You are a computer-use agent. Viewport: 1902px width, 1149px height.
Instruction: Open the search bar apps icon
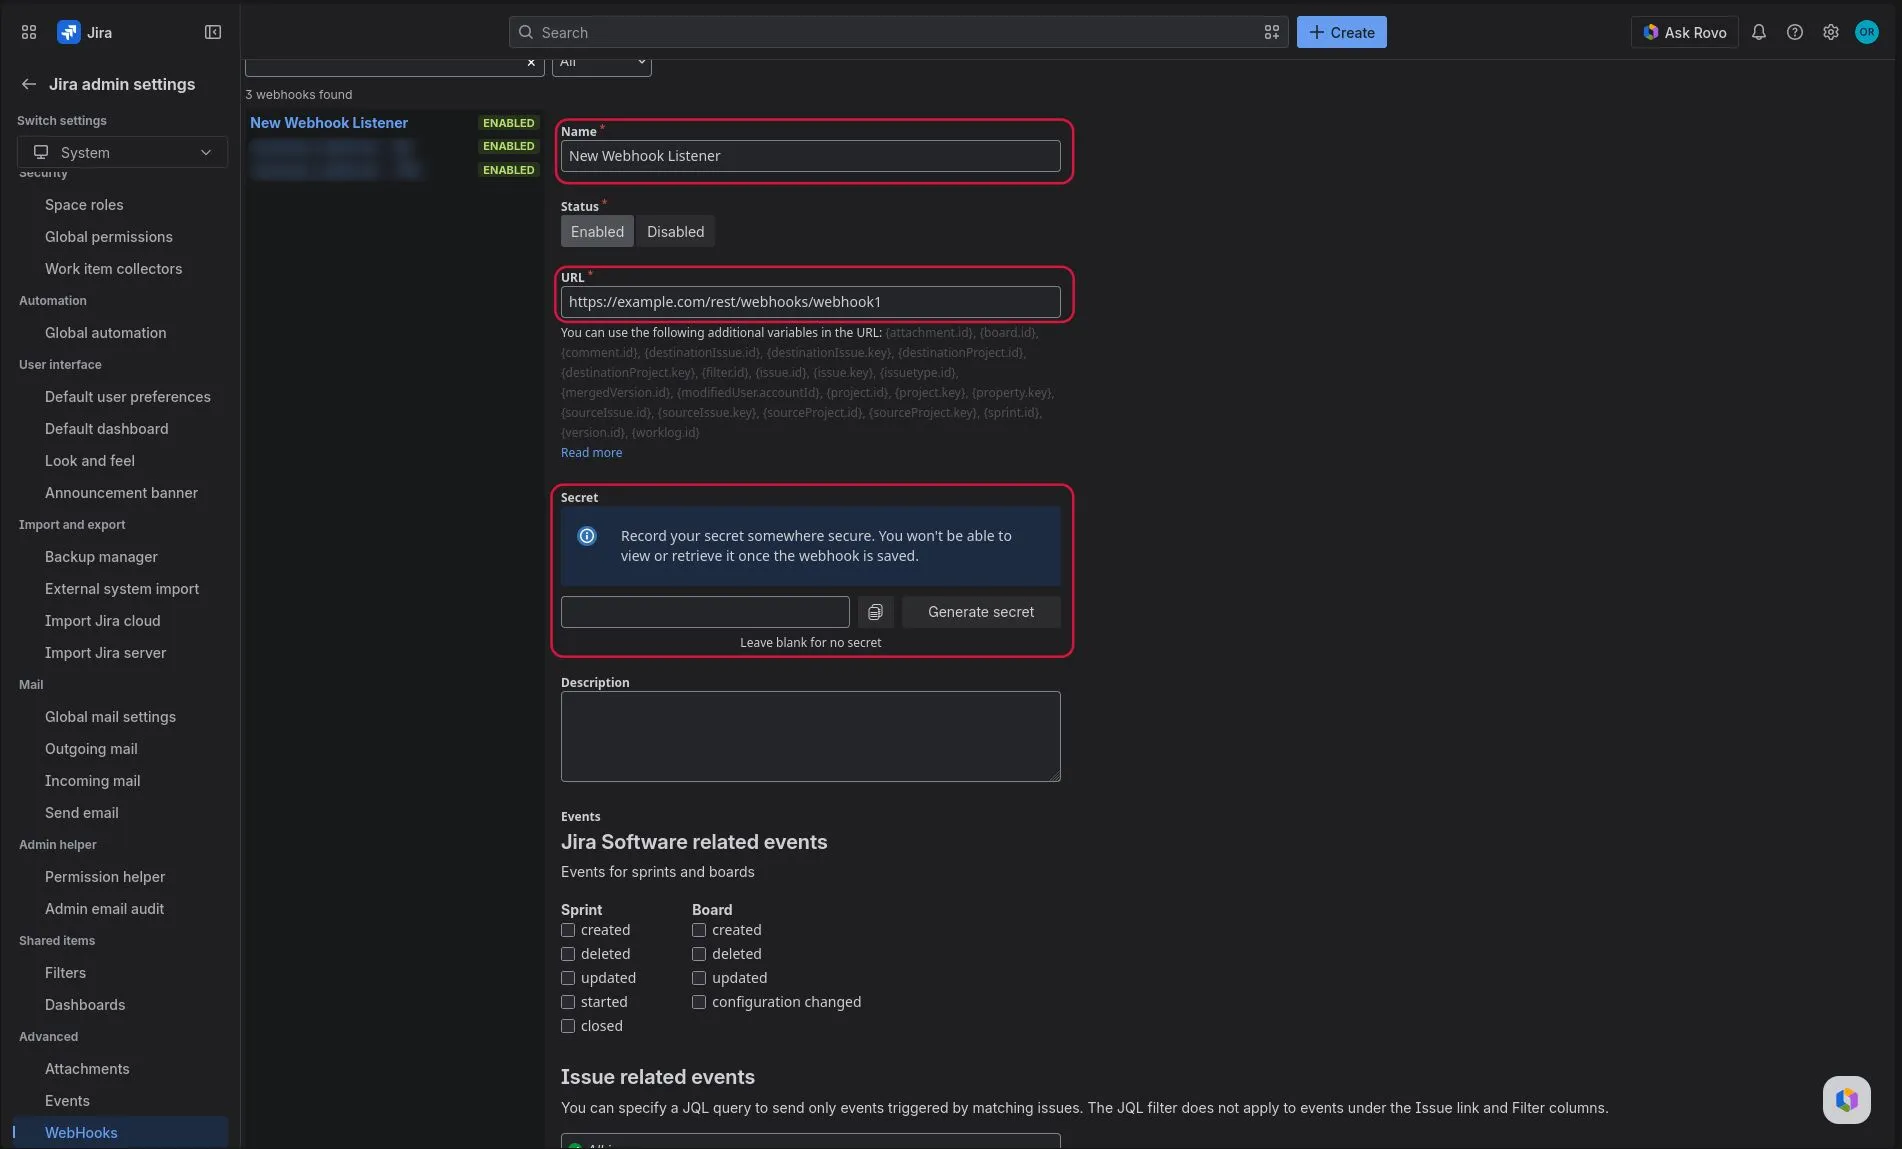click(1271, 32)
